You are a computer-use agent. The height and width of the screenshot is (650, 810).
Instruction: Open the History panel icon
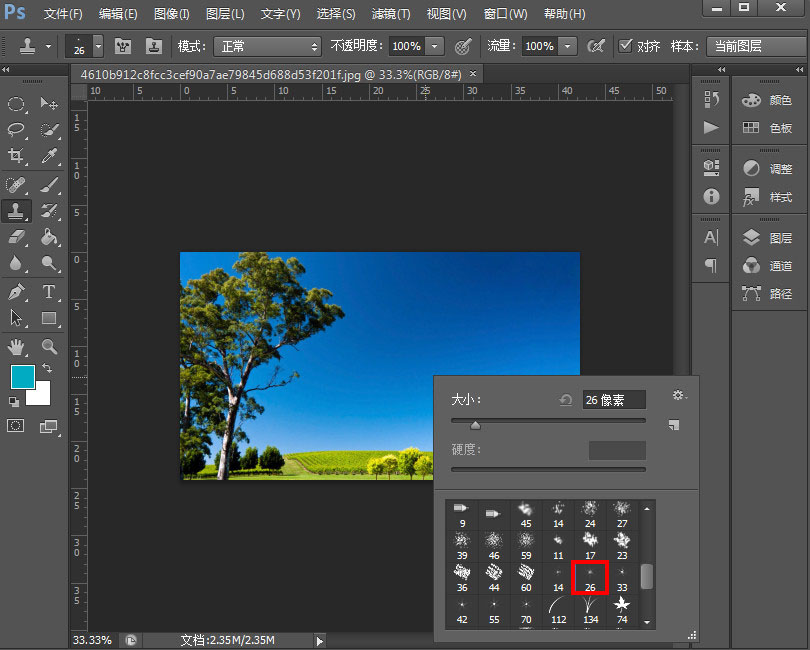pos(711,99)
